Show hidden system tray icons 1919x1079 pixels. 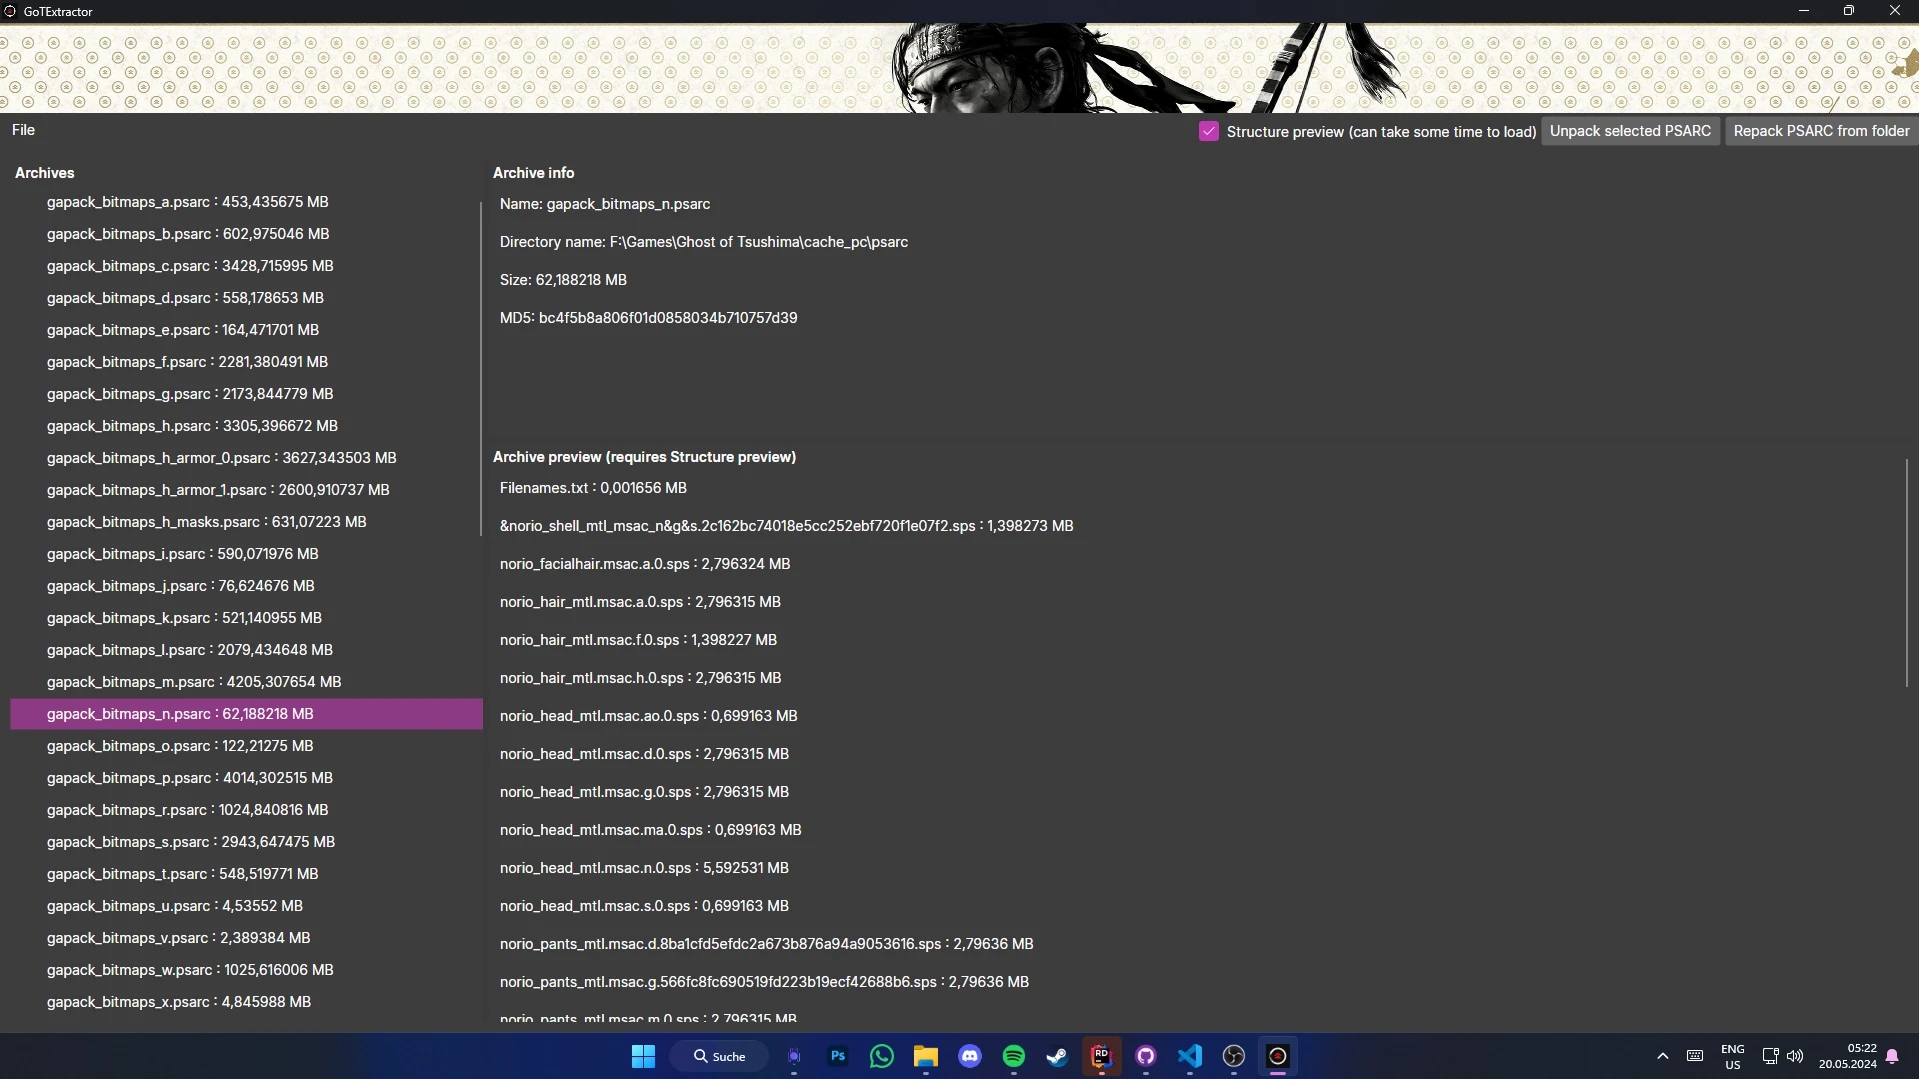(x=1663, y=1056)
